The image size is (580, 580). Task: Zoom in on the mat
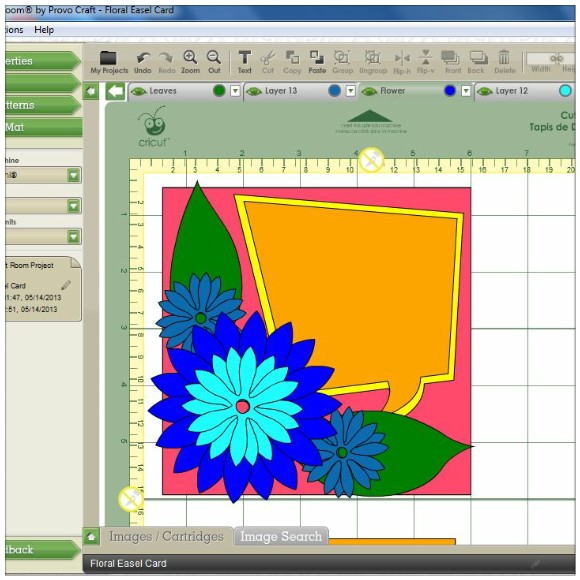point(190,62)
